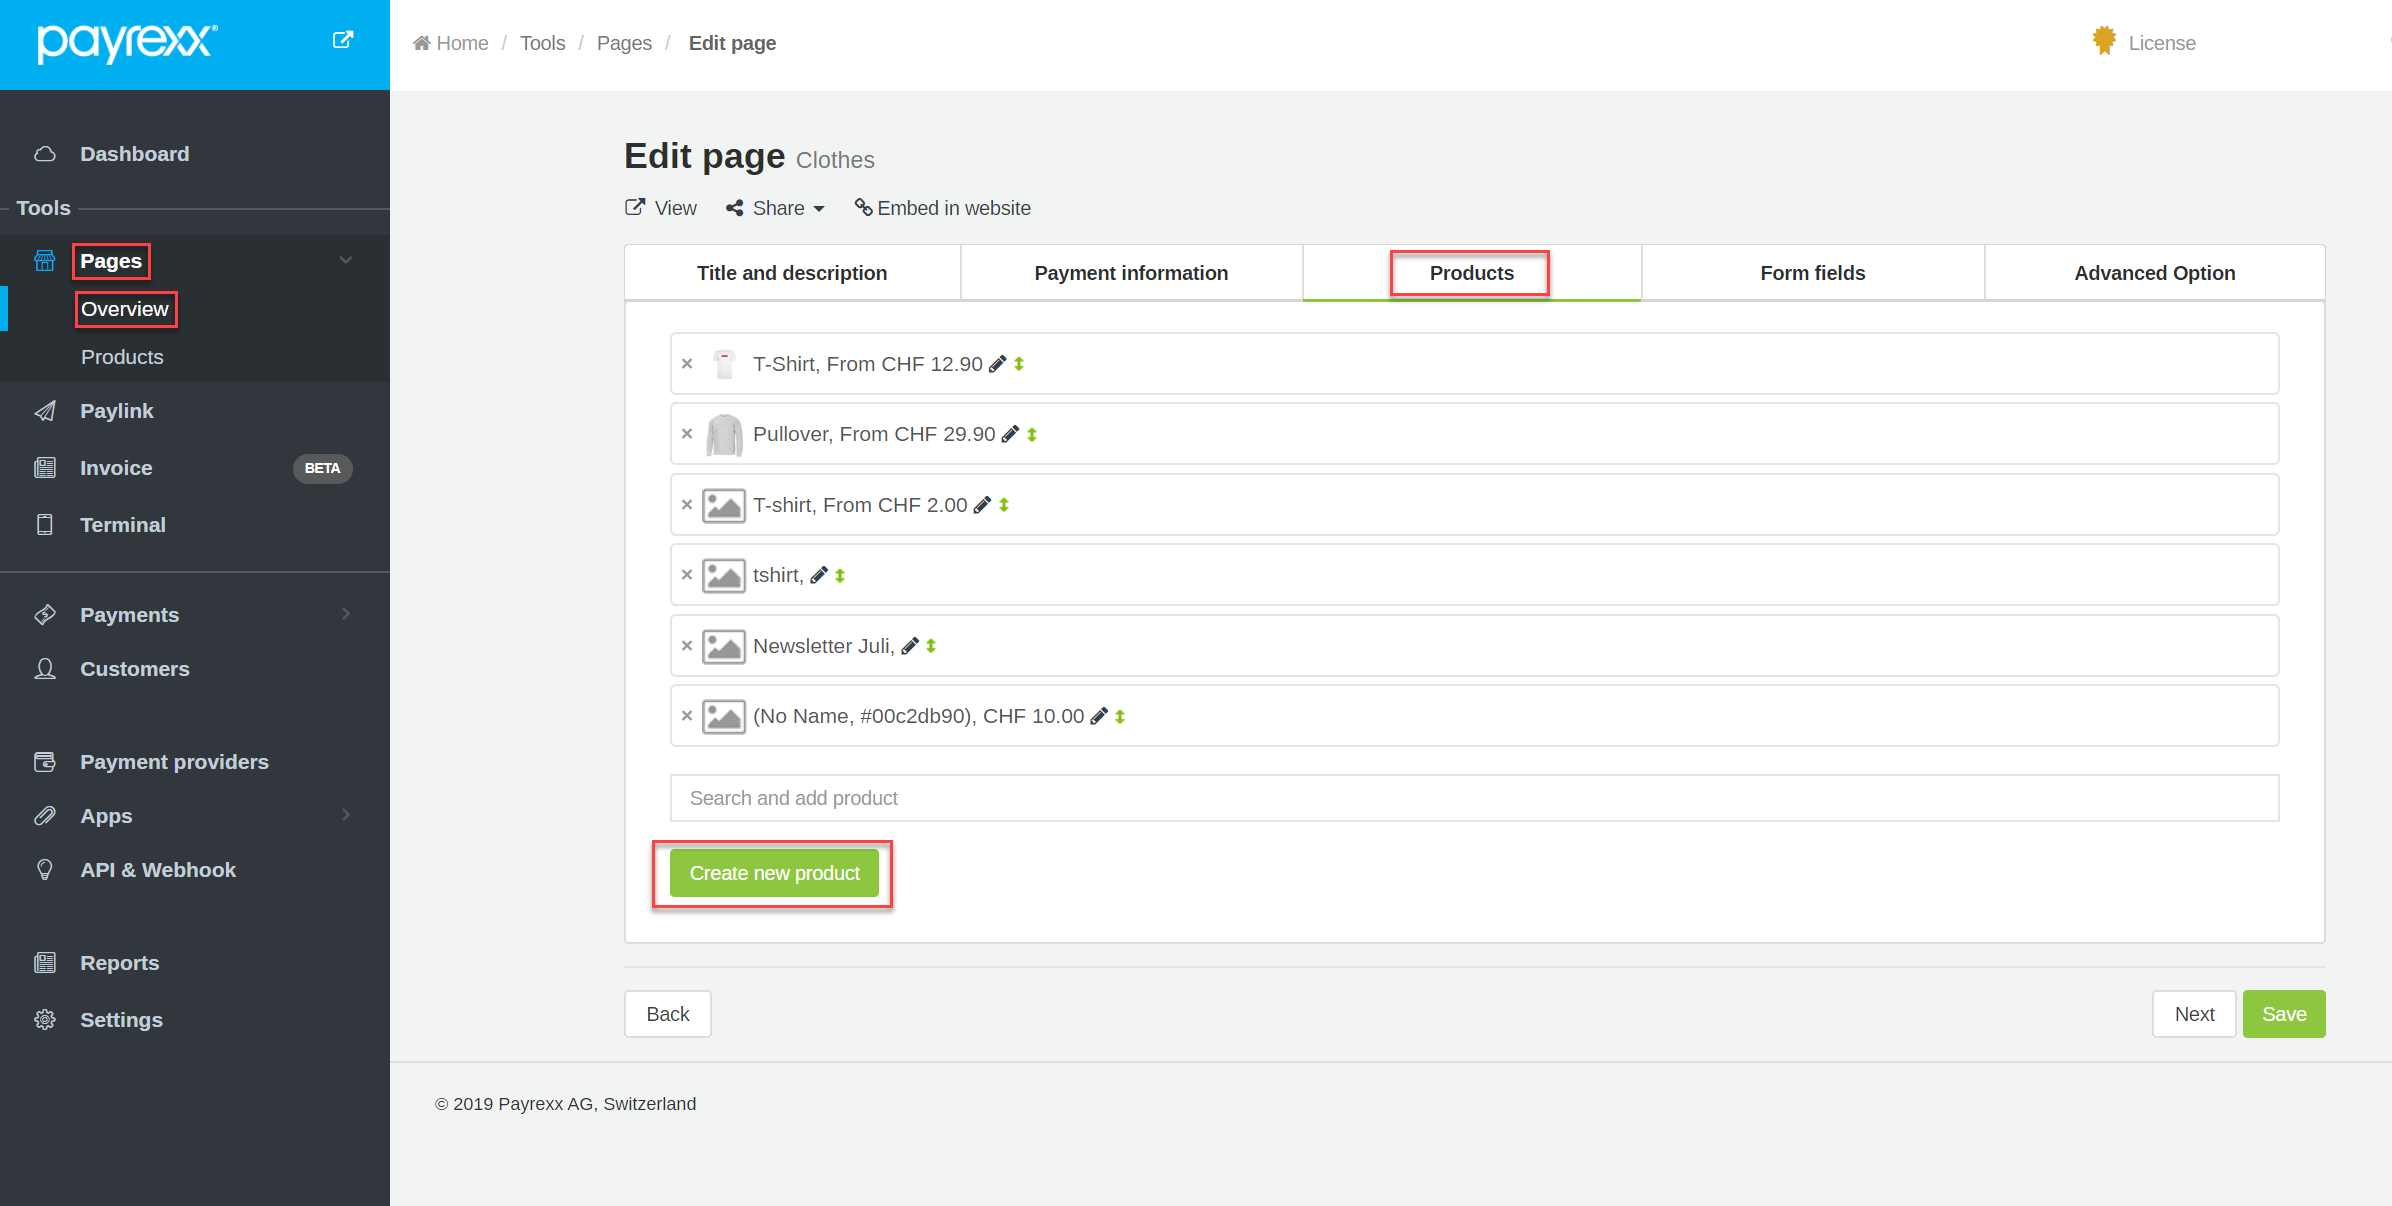
Task: Remove the (No Name, #00c2db90) product
Action: click(x=687, y=716)
